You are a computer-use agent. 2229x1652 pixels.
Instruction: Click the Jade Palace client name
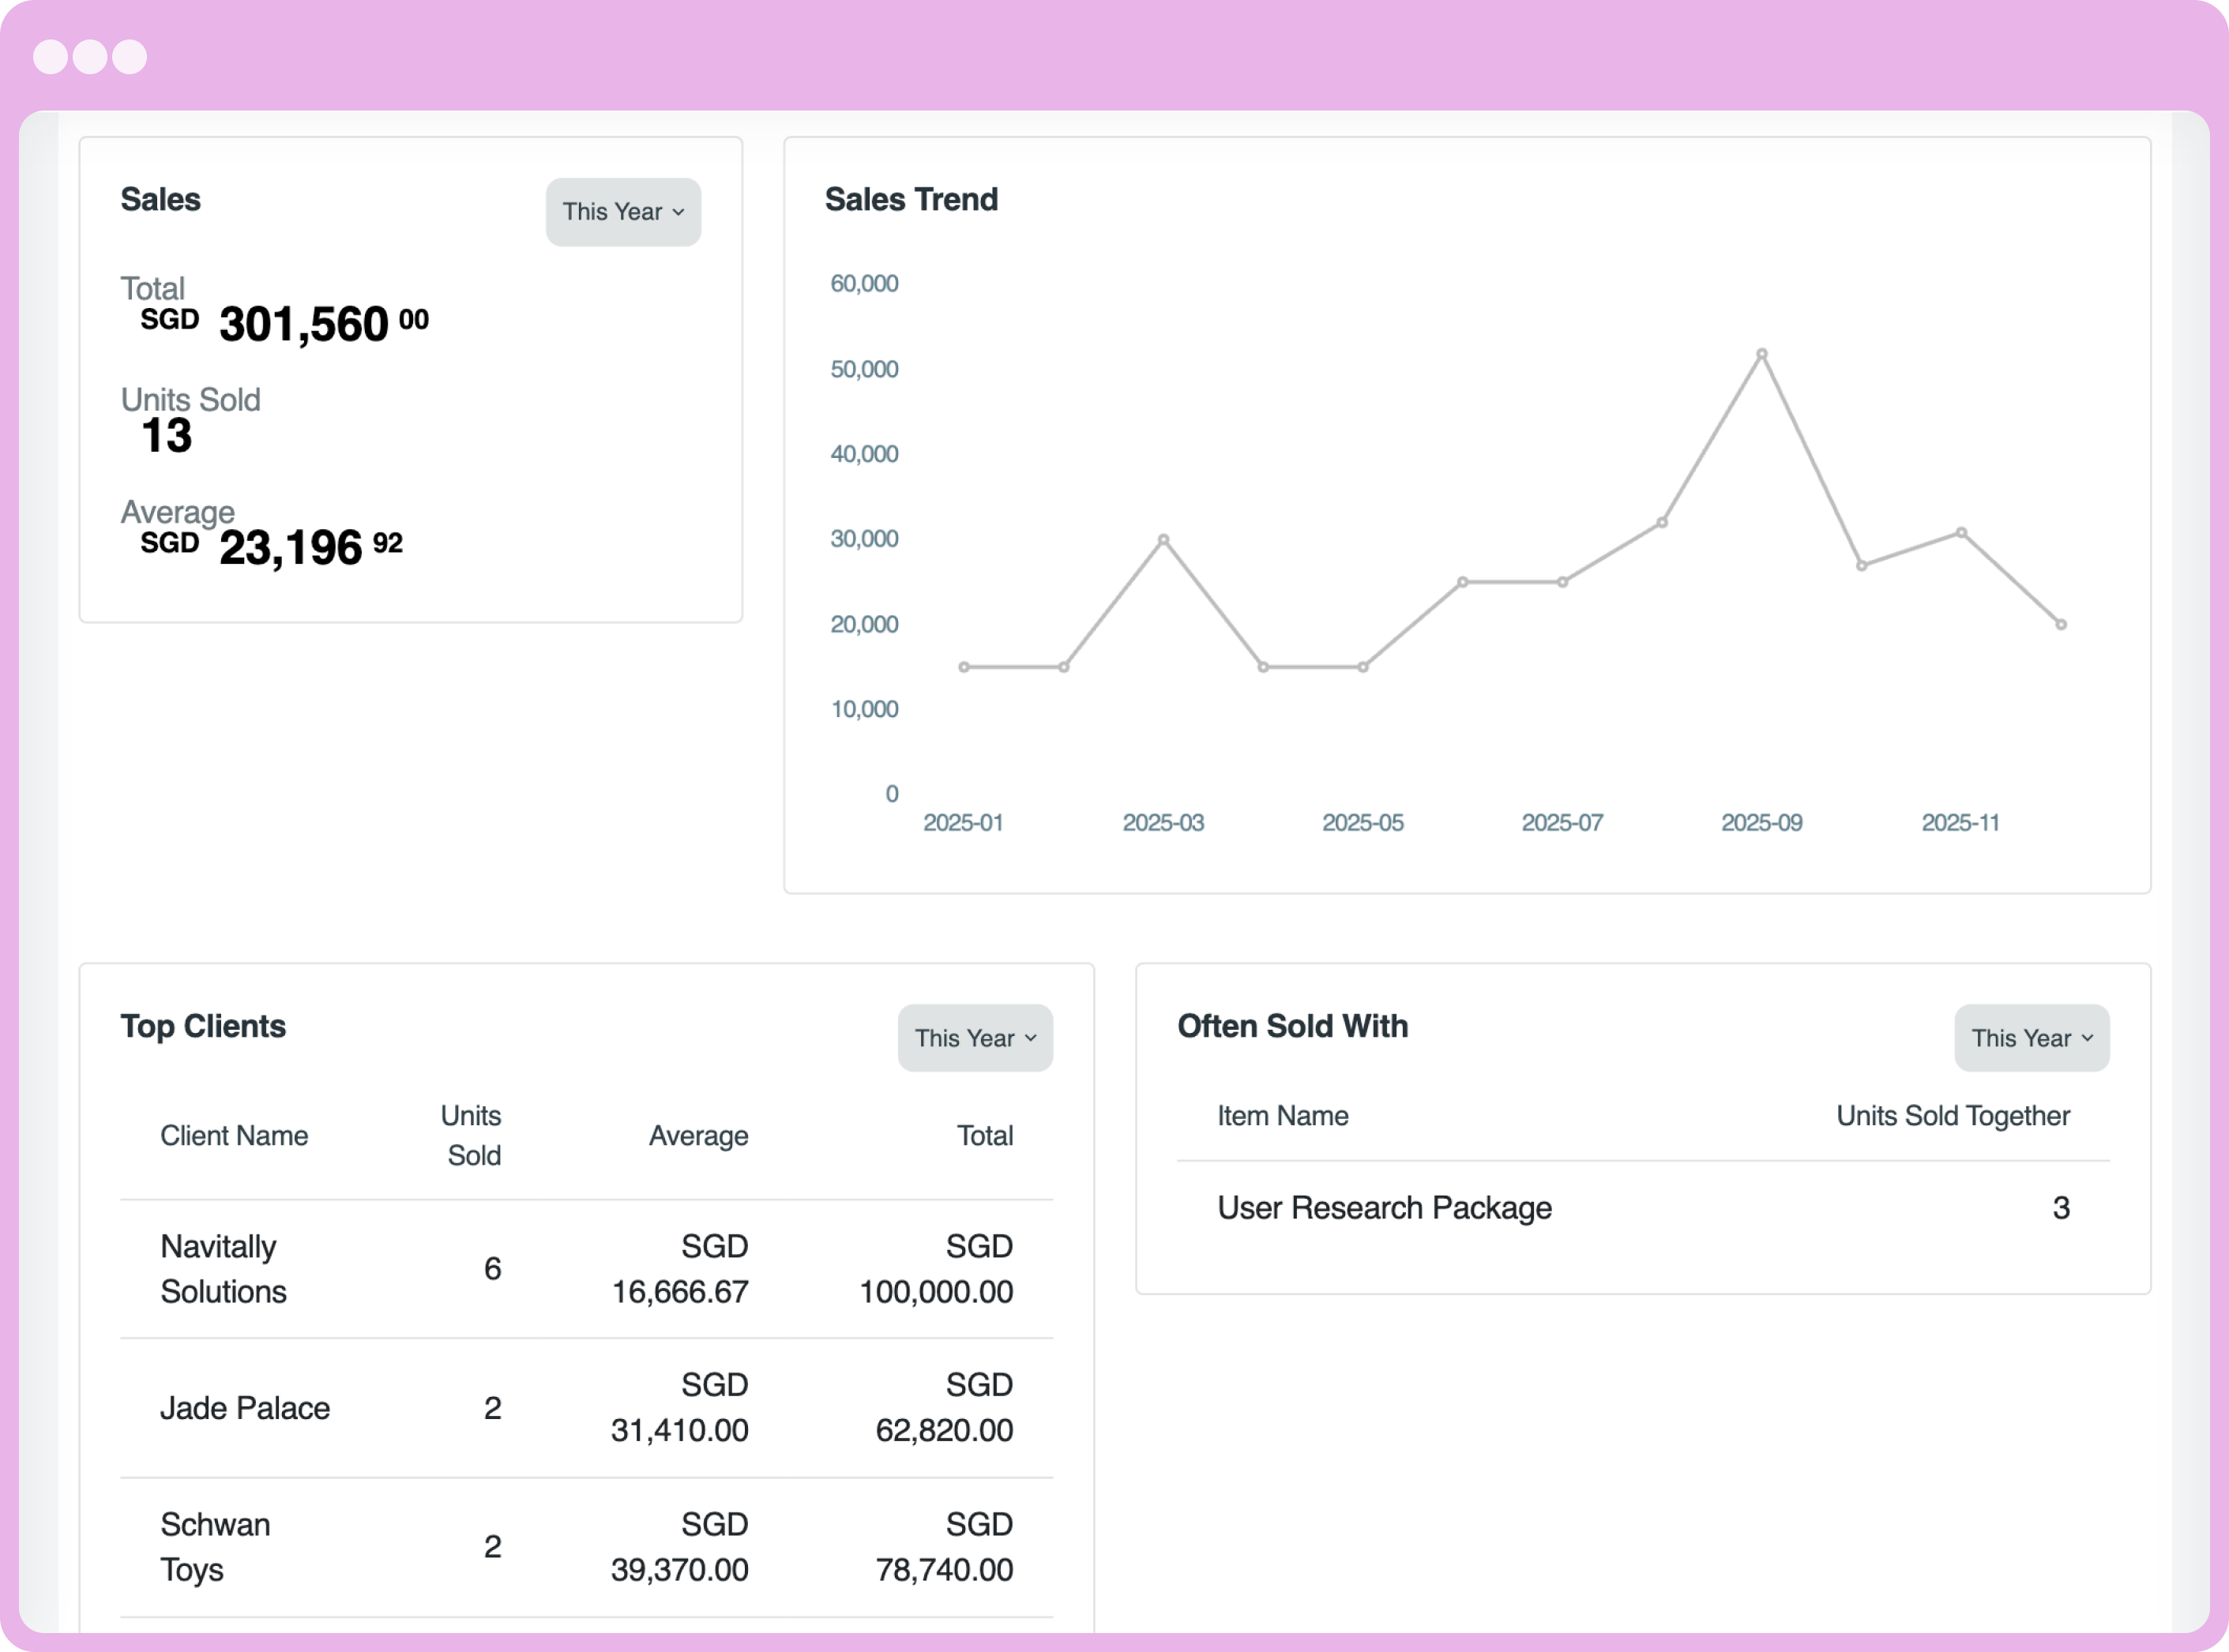coord(245,1408)
